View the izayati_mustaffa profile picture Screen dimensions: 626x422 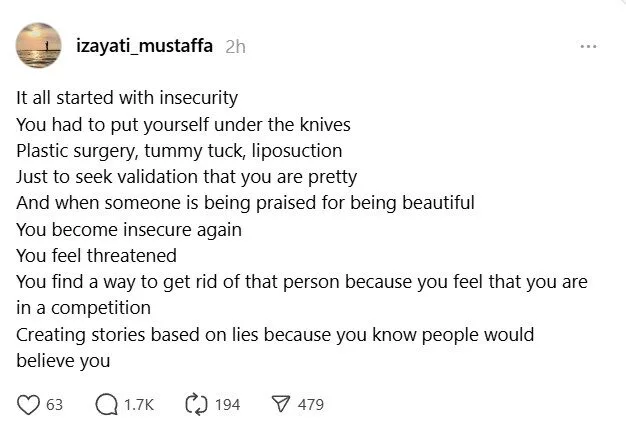(38, 45)
